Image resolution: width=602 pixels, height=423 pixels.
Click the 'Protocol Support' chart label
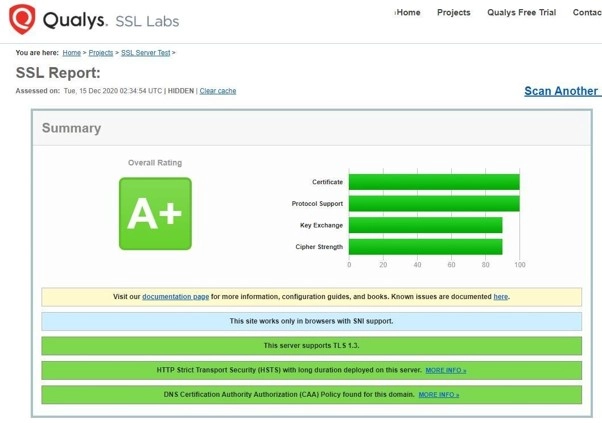pyautogui.click(x=317, y=203)
